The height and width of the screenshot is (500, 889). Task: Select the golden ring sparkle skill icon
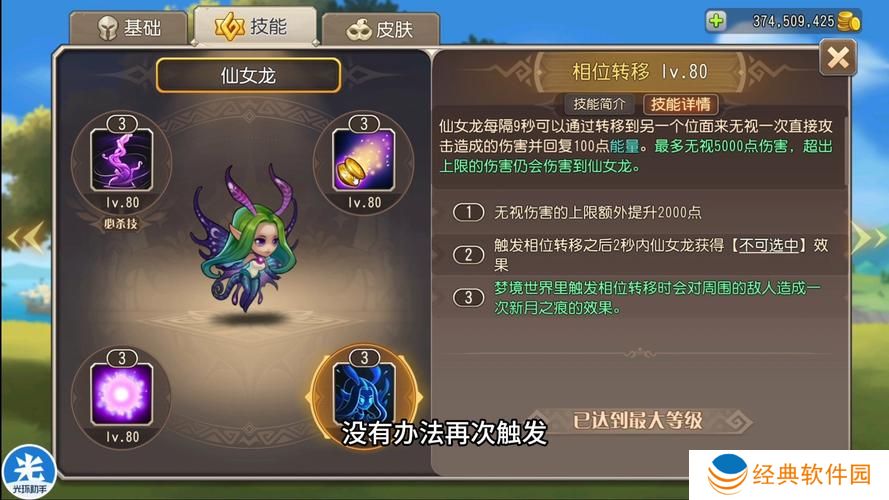point(363,160)
